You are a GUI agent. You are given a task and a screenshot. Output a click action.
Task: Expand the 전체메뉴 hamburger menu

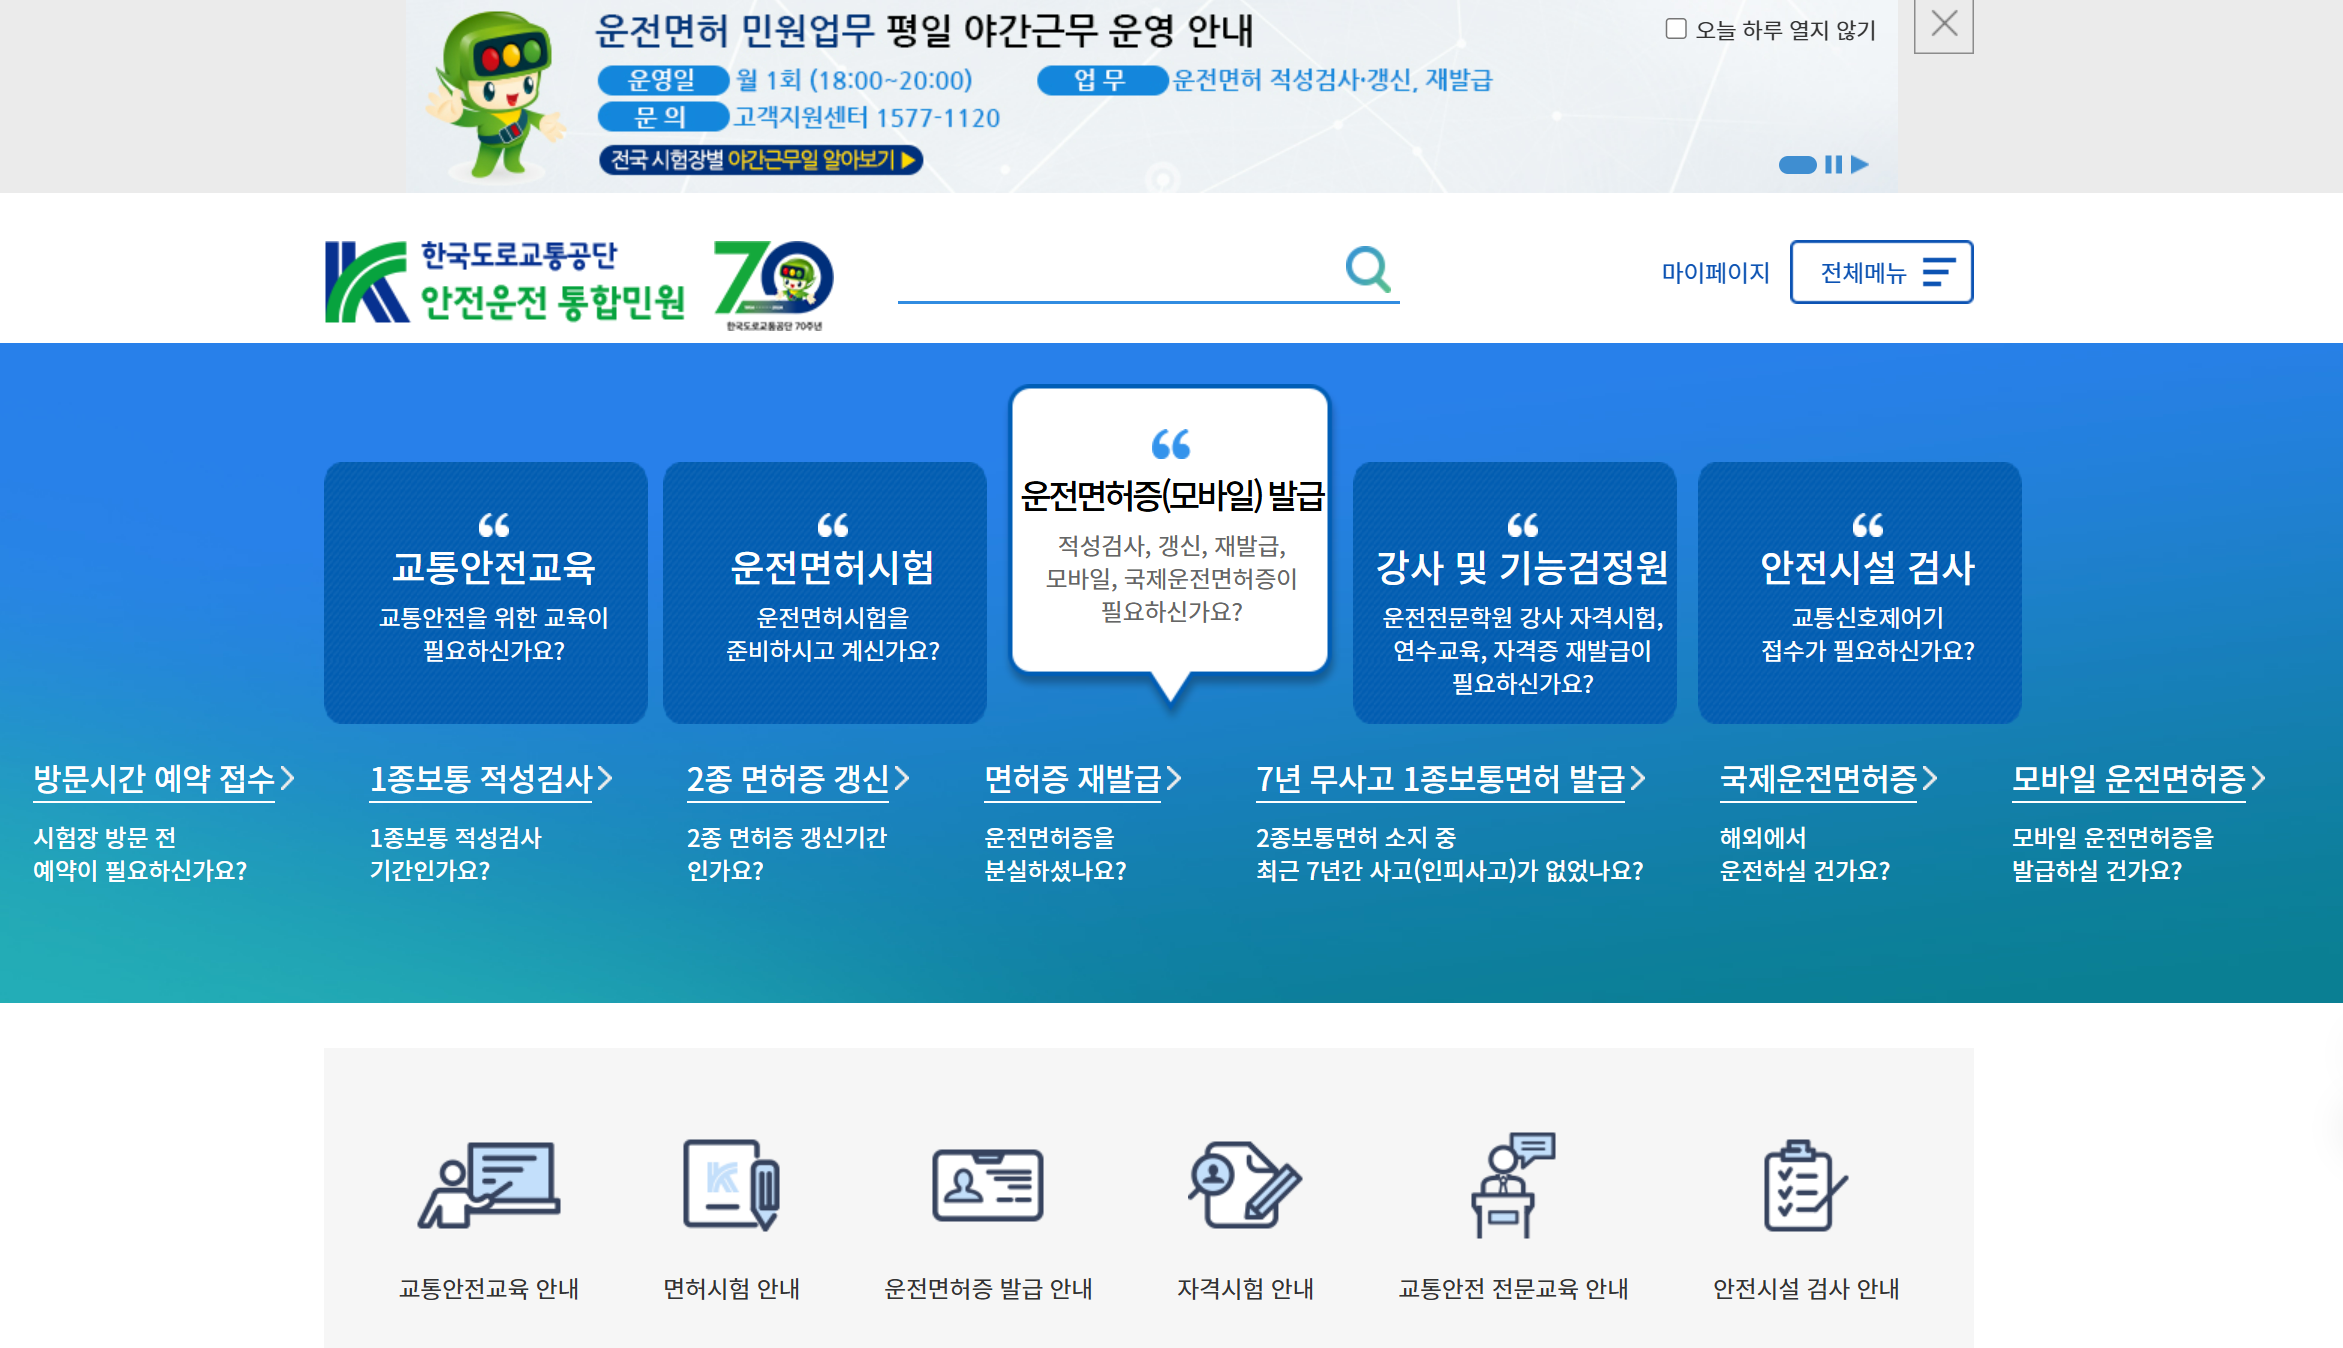pos(1881,272)
